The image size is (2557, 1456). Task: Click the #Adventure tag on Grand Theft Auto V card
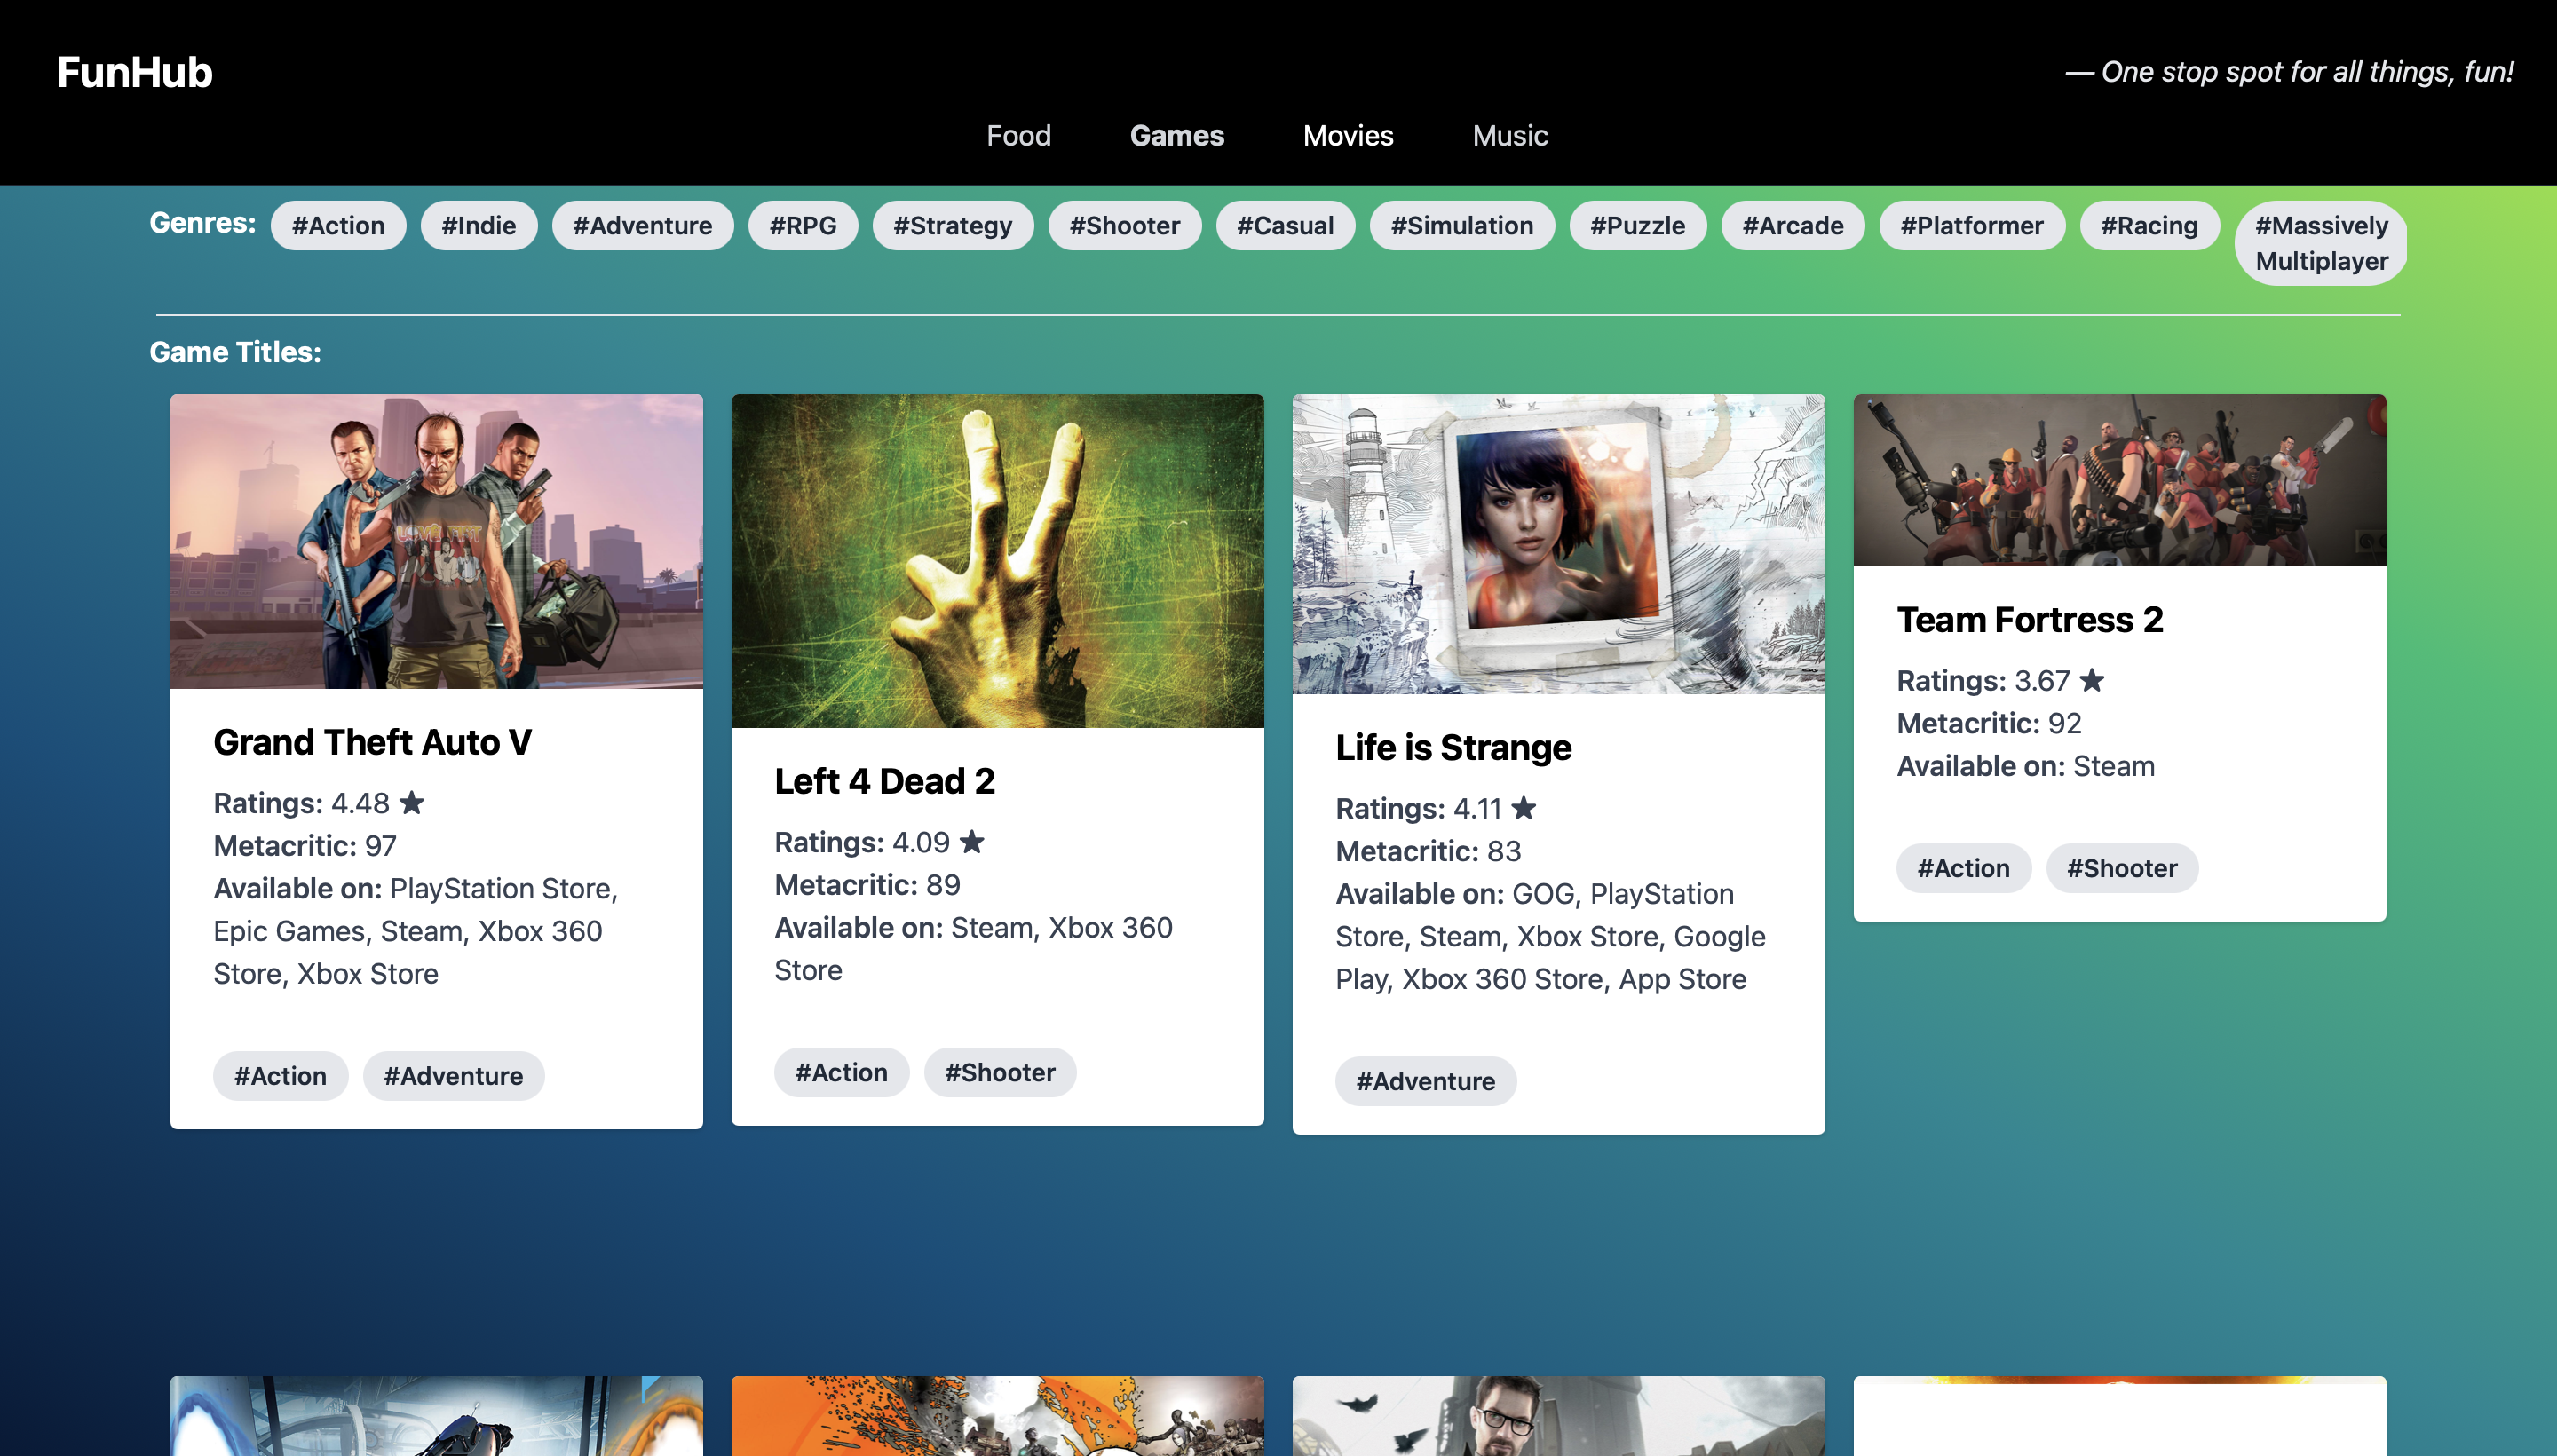point(453,1076)
